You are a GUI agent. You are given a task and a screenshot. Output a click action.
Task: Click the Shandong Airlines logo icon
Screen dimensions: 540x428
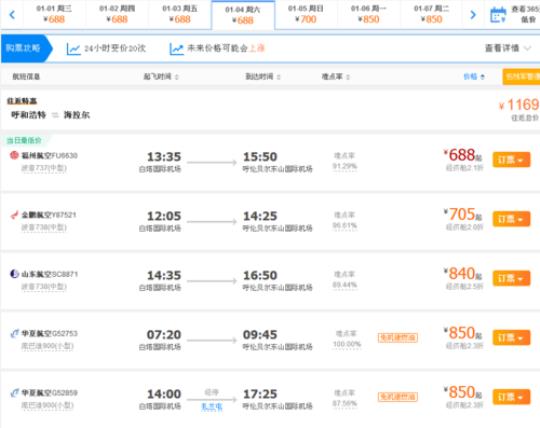[x=14, y=274]
